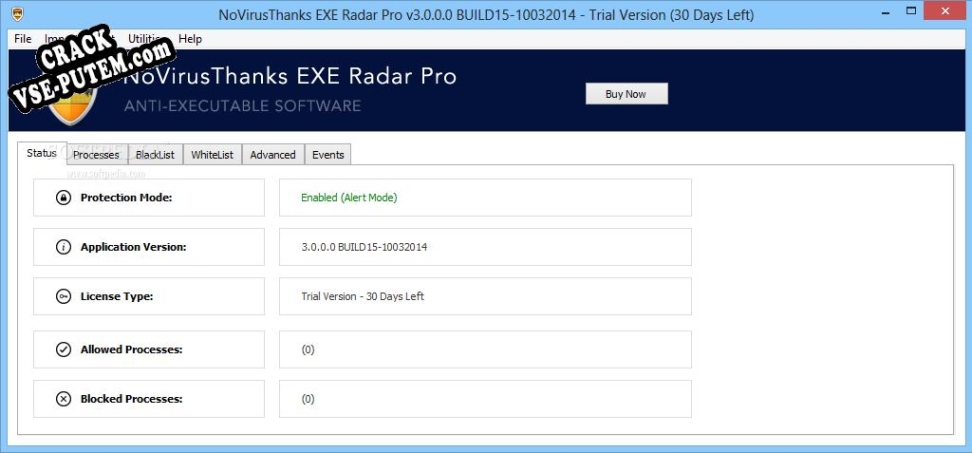View the Events tab
The width and height of the screenshot is (972, 453).
click(x=328, y=155)
